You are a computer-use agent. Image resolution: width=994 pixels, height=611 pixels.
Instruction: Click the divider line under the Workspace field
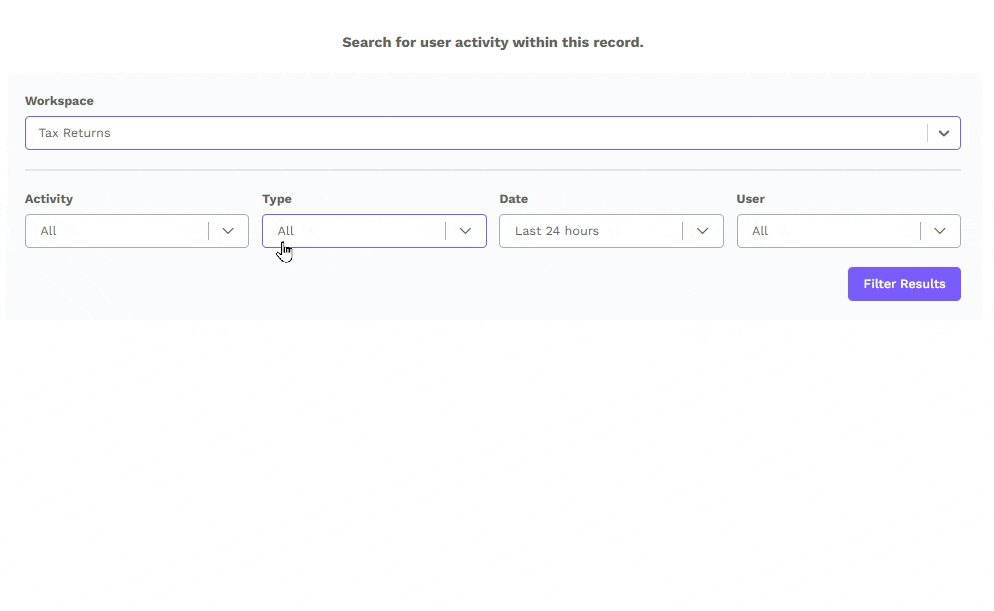(493, 170)
